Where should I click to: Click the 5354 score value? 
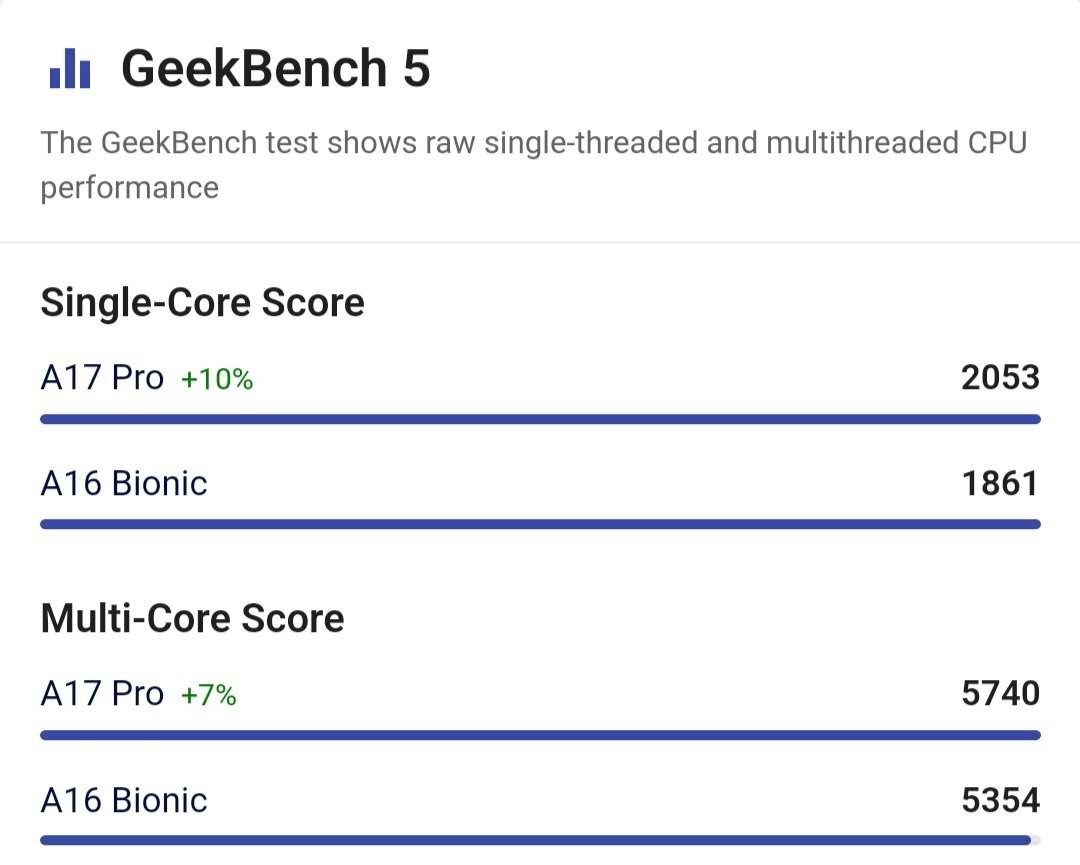tap(1000, 800)
